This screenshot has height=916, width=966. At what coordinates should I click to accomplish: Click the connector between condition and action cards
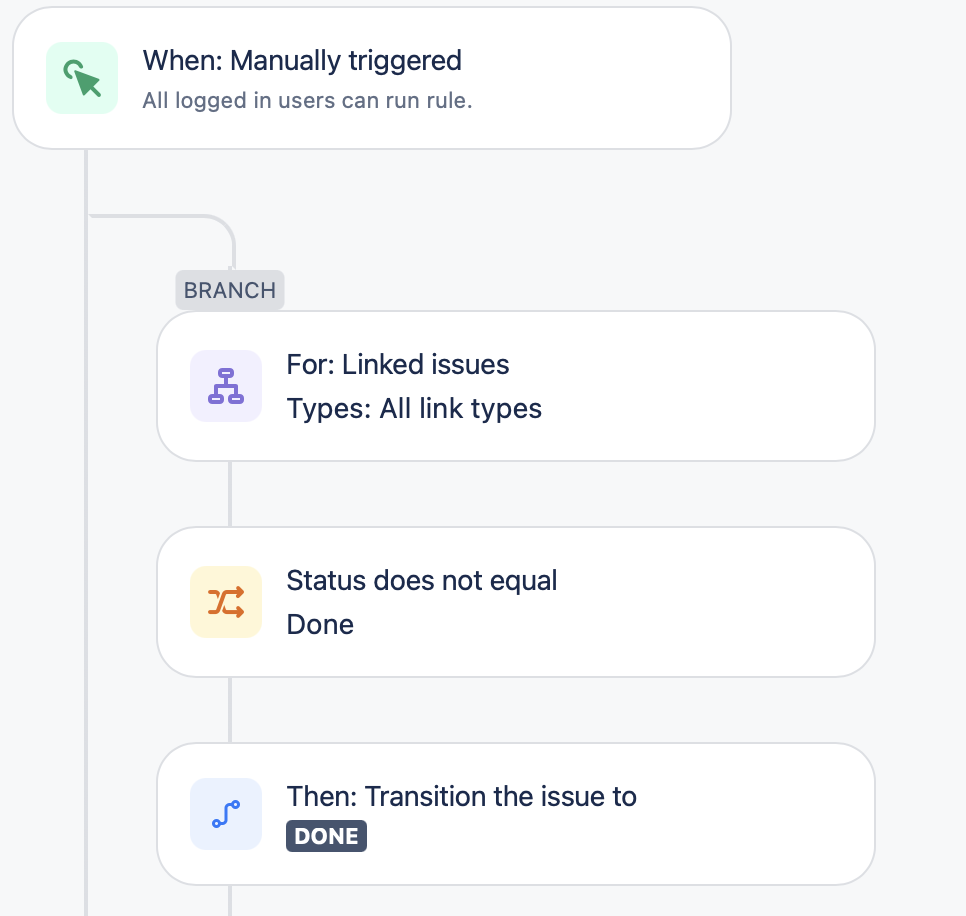[x=230, y=710]
